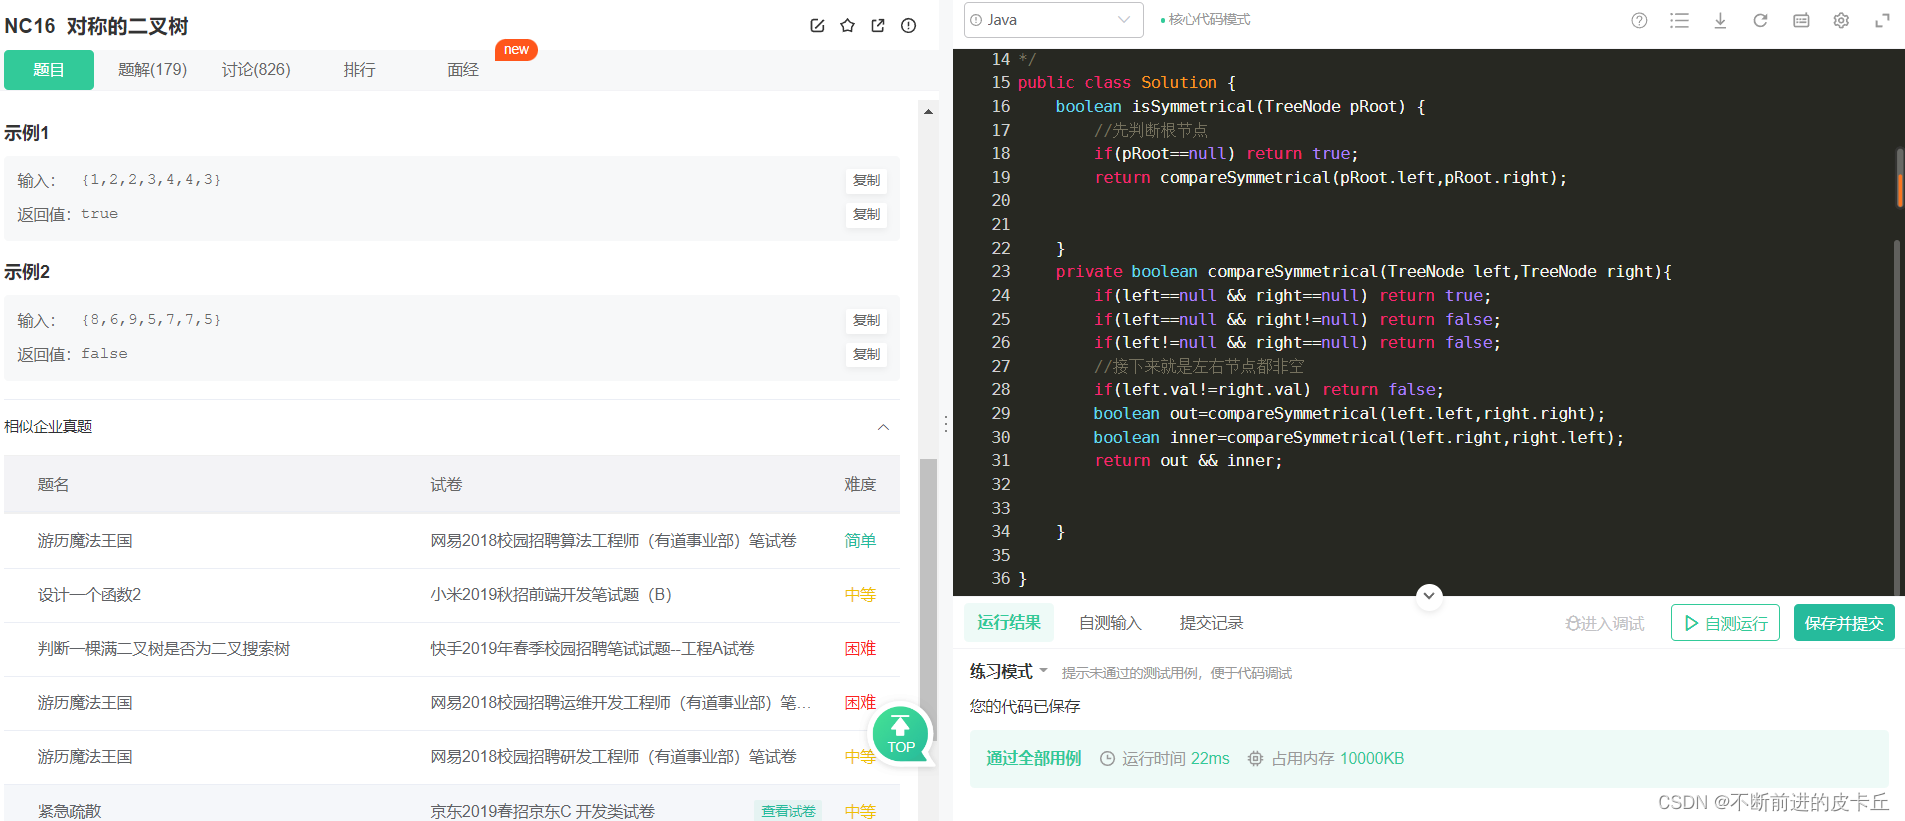Copy the 示例1 return value true

click(x=866, y=214)
